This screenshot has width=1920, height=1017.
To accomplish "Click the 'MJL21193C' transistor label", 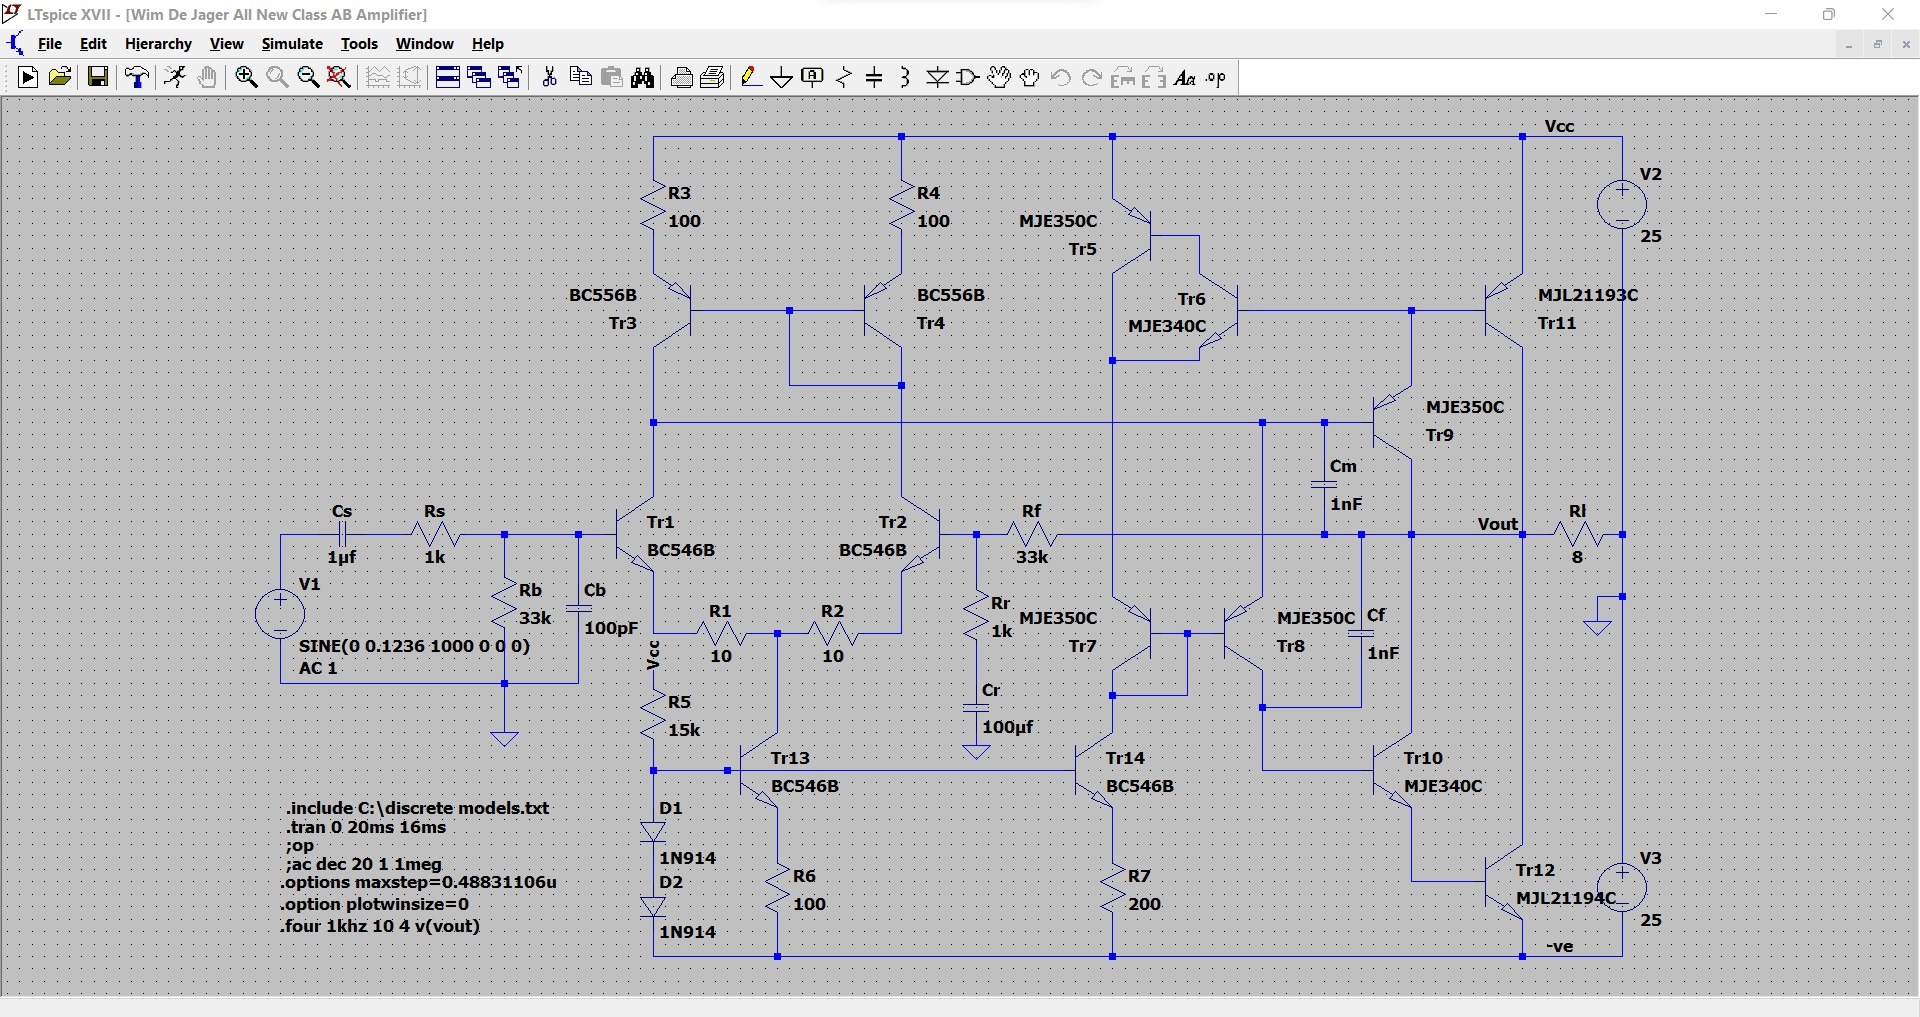I will [x=1588, y=295].
